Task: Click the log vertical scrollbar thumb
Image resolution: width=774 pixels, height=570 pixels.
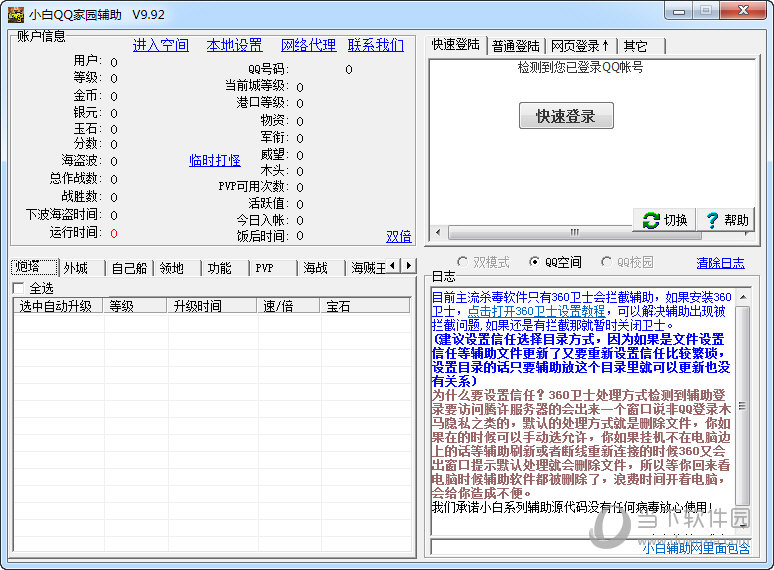Action: coord(743,406)
